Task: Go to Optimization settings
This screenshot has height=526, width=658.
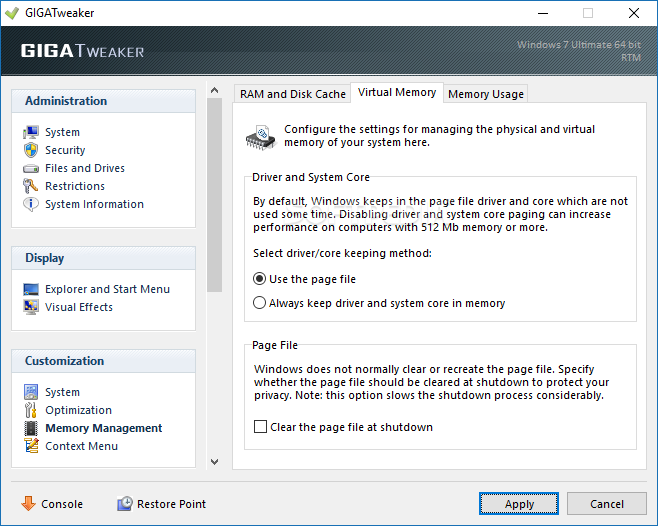Action: pyautogui.click(x=78, y=411)
